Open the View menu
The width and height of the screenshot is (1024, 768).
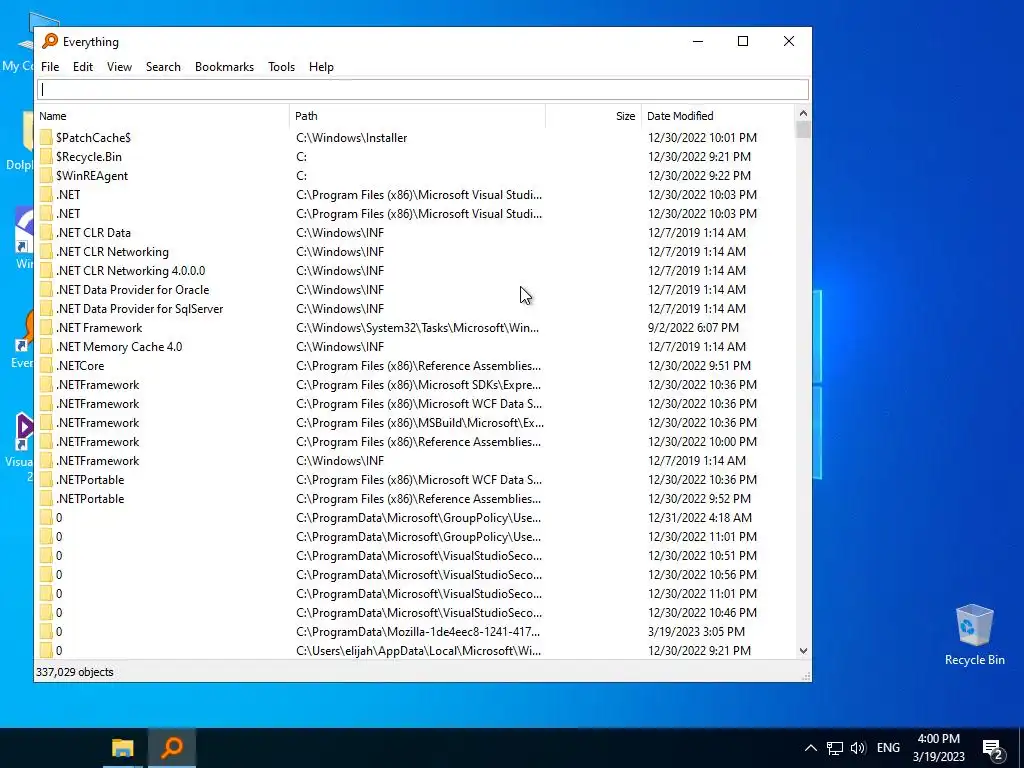120,67
